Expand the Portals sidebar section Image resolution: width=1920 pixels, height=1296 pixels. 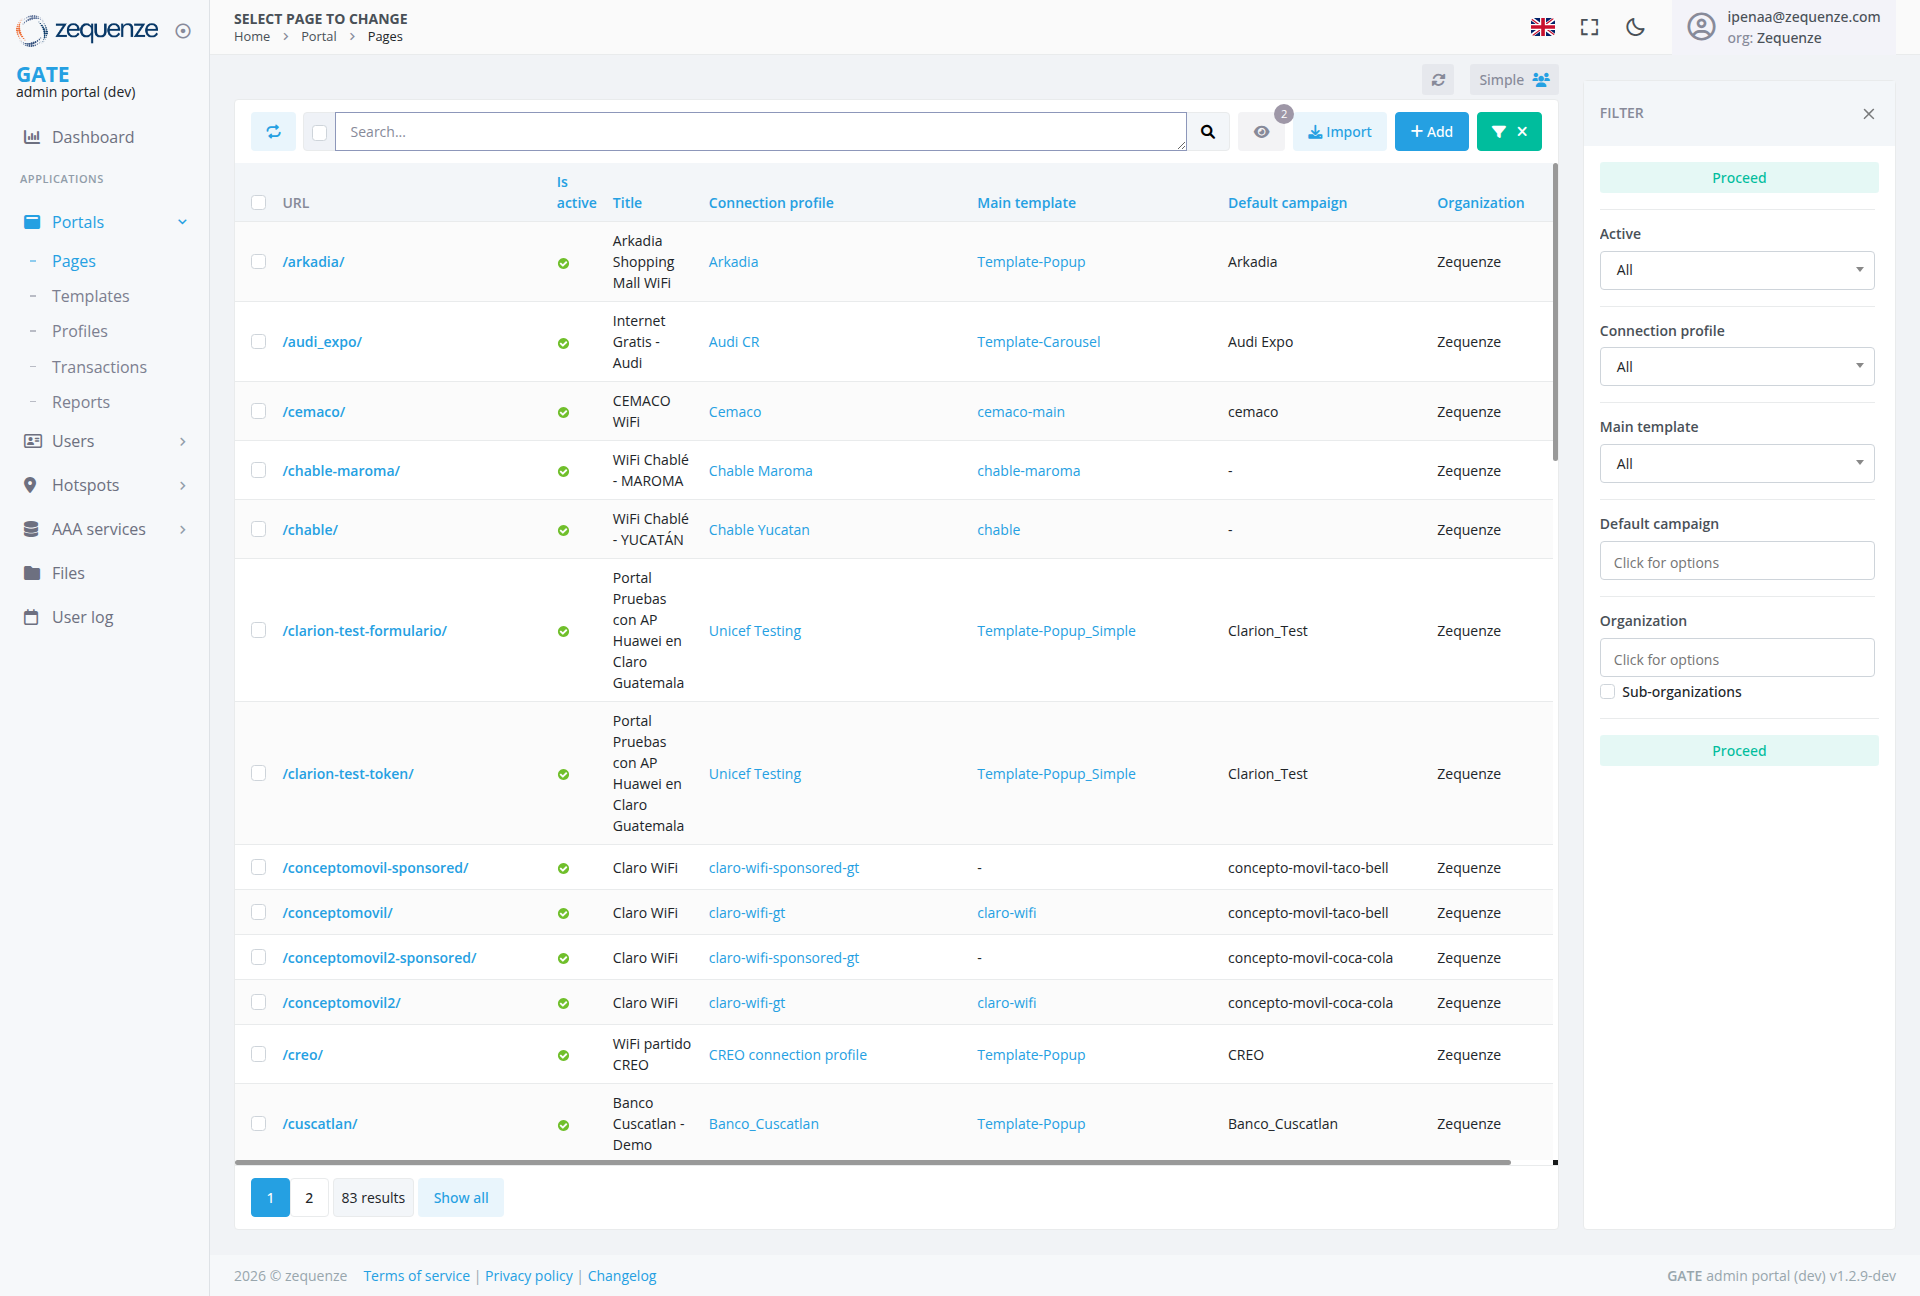(78, 221)
